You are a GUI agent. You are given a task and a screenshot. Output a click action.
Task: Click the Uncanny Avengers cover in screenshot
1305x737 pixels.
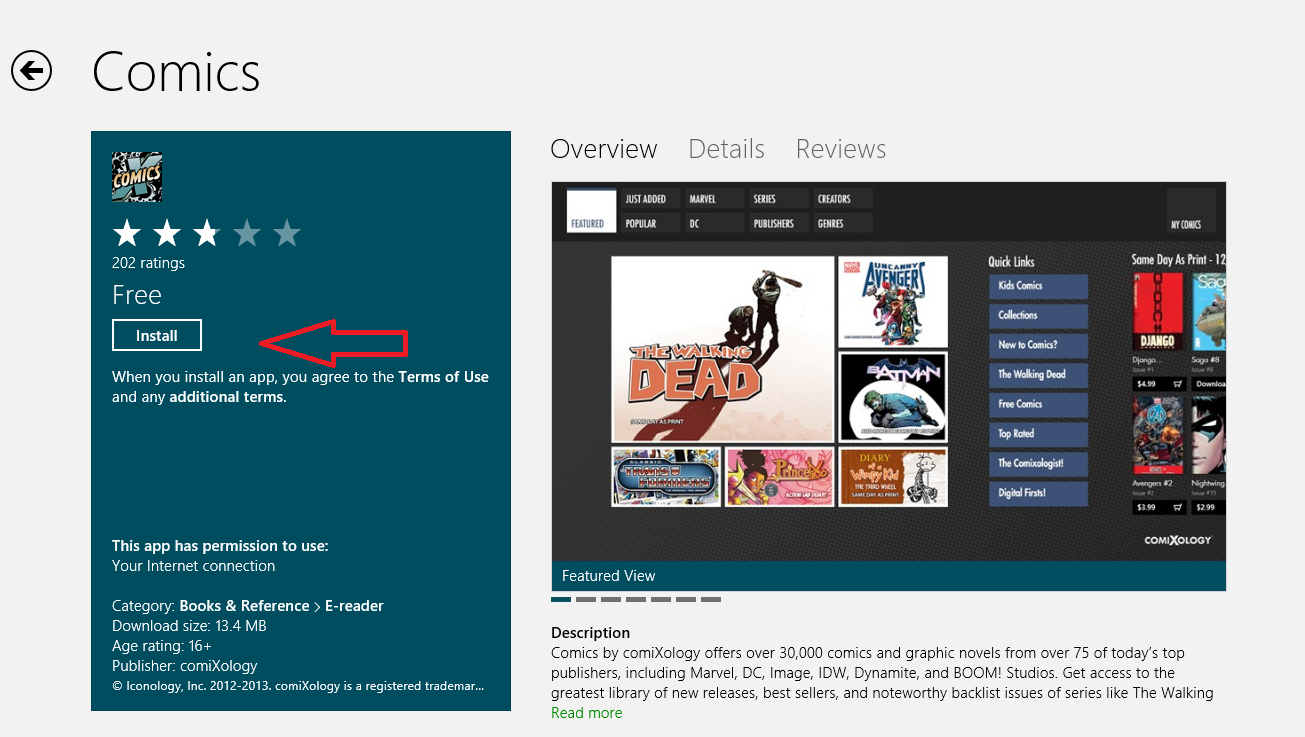(893, 302)
